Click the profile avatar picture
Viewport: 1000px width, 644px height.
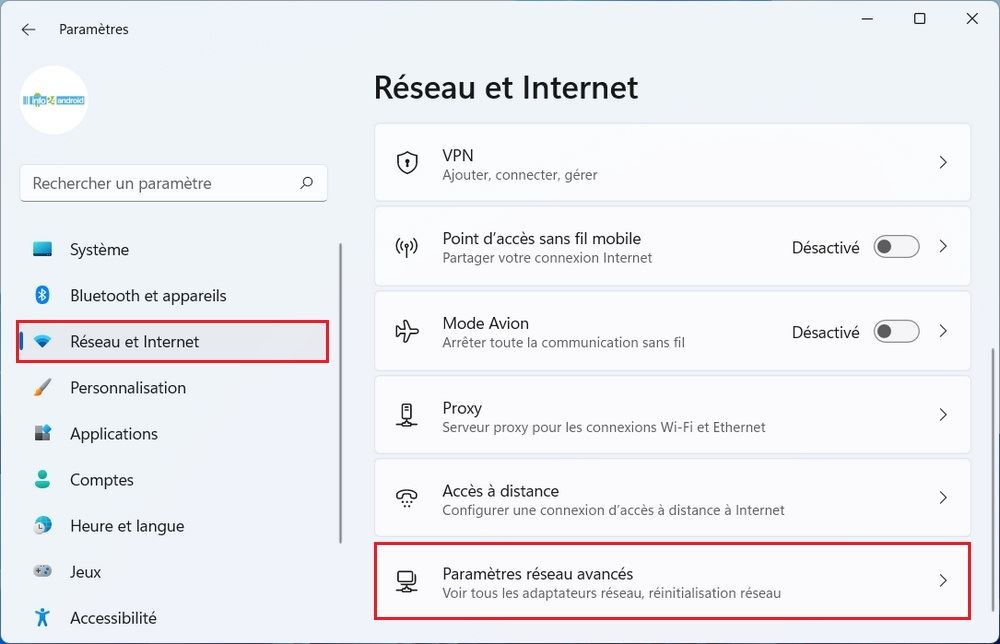[54, 100]
